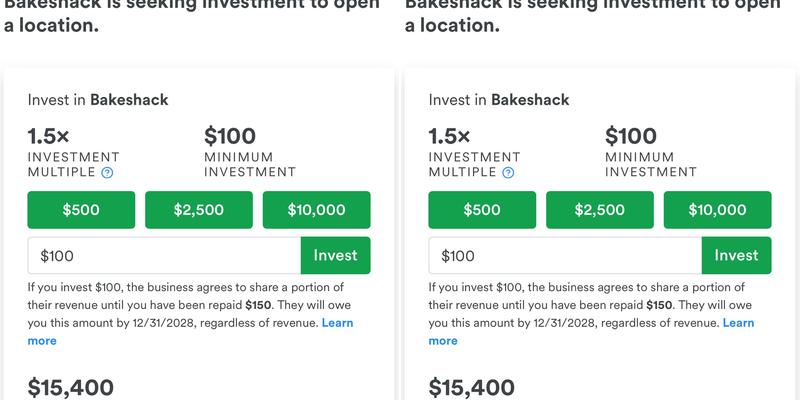Click the investment multiple help icon in left card
Image resolution: width=800 pixels, height=400 pixels.
(x=107, y=172)
